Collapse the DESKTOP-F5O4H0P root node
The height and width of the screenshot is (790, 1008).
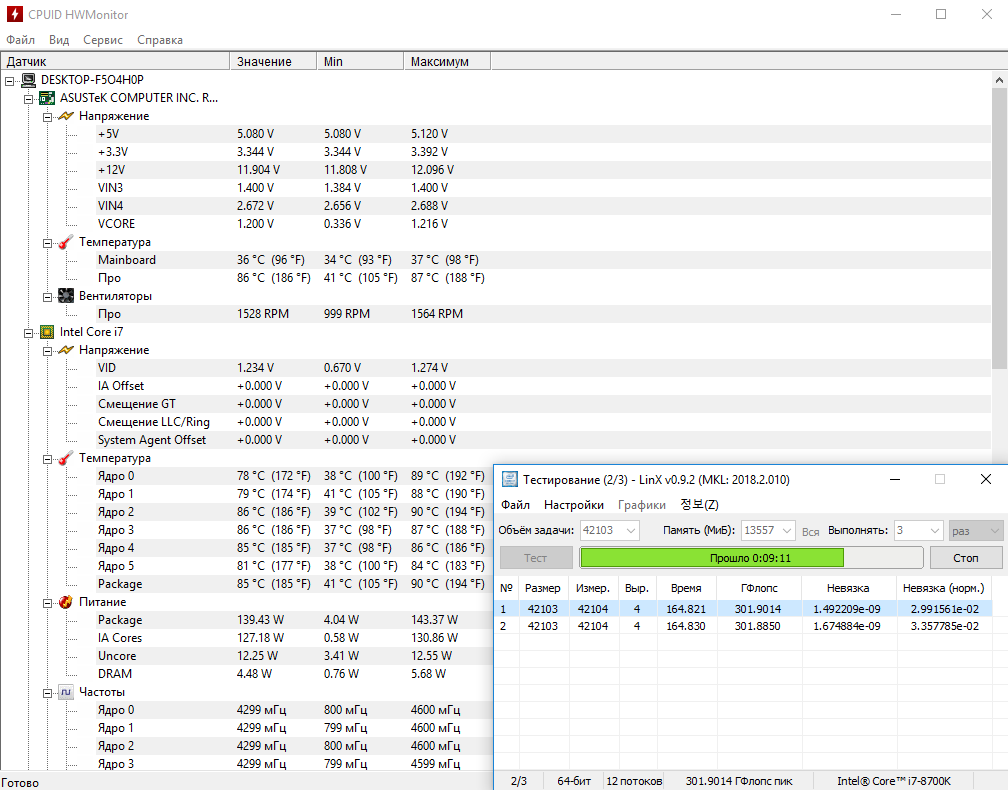(x=10, y=81)
